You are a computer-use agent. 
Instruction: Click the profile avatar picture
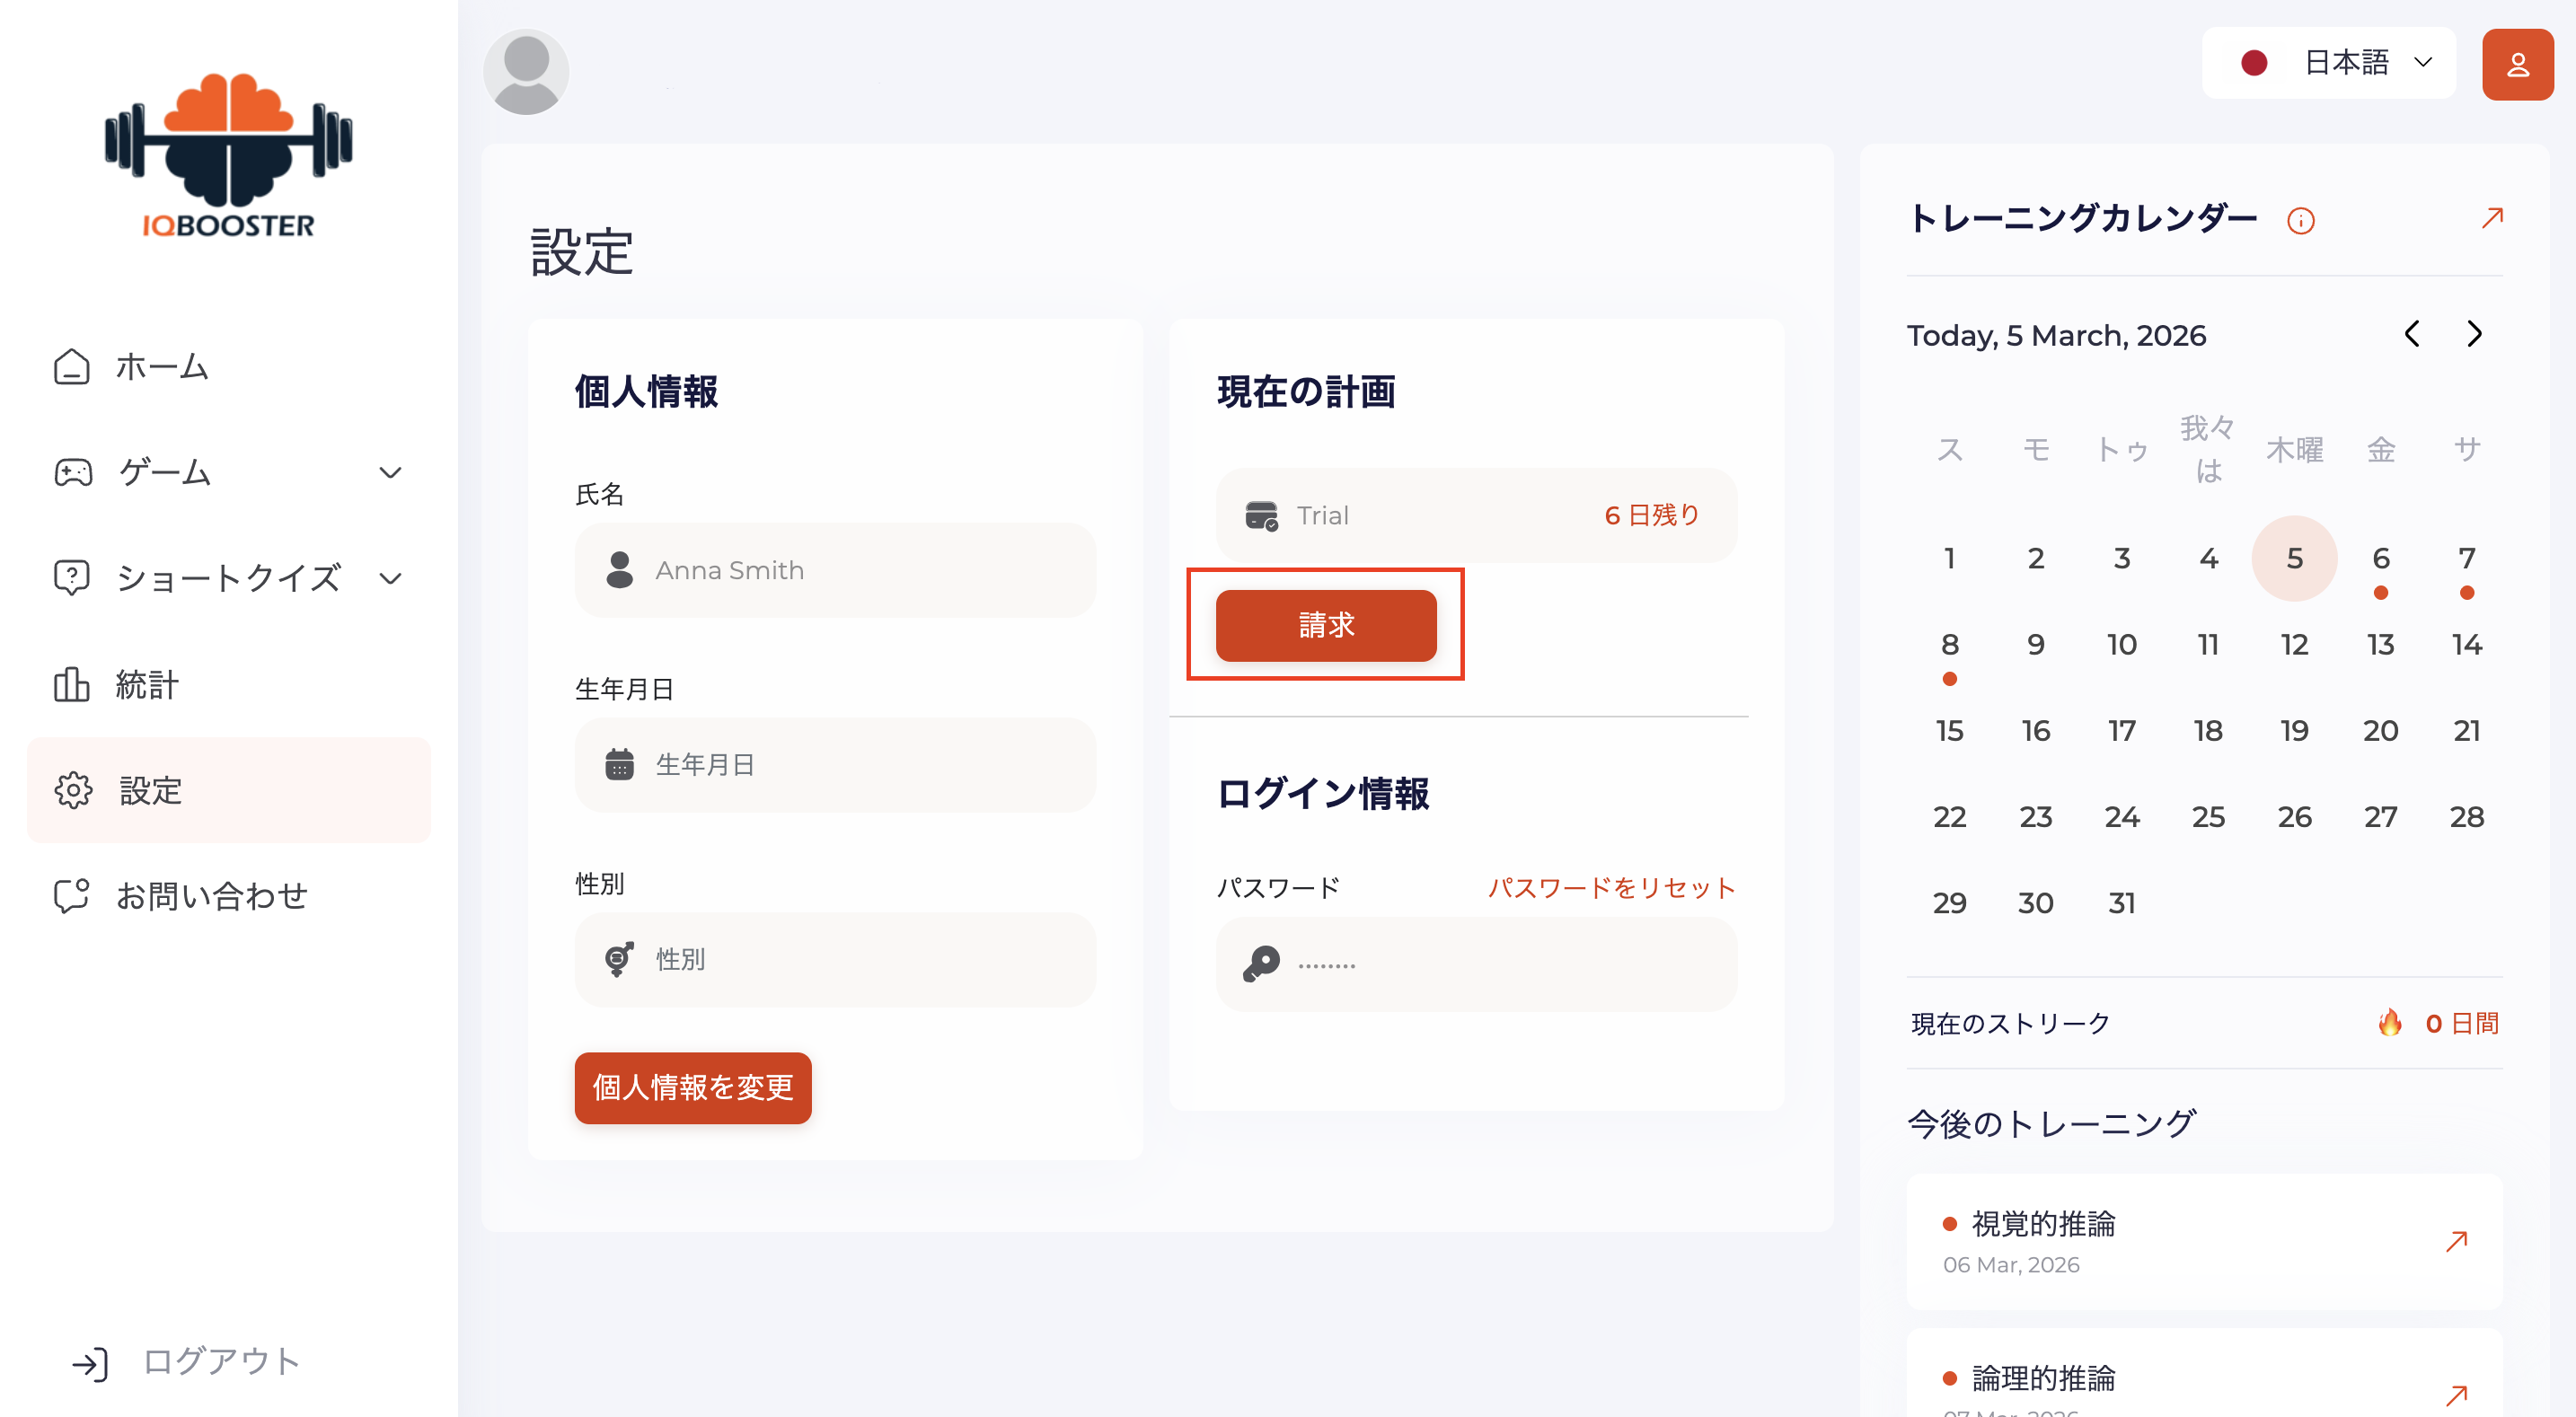(526, 72)
